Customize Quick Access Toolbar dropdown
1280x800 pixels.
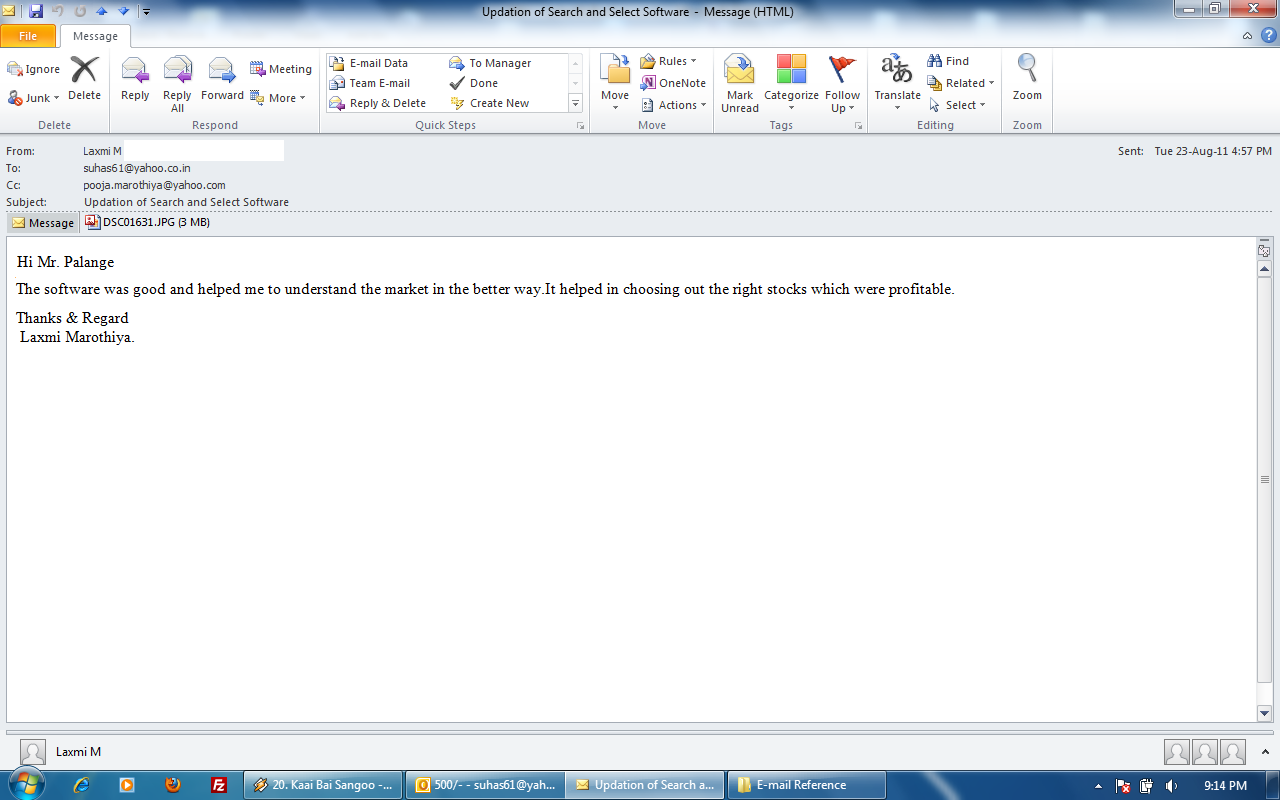pos(146,12)
